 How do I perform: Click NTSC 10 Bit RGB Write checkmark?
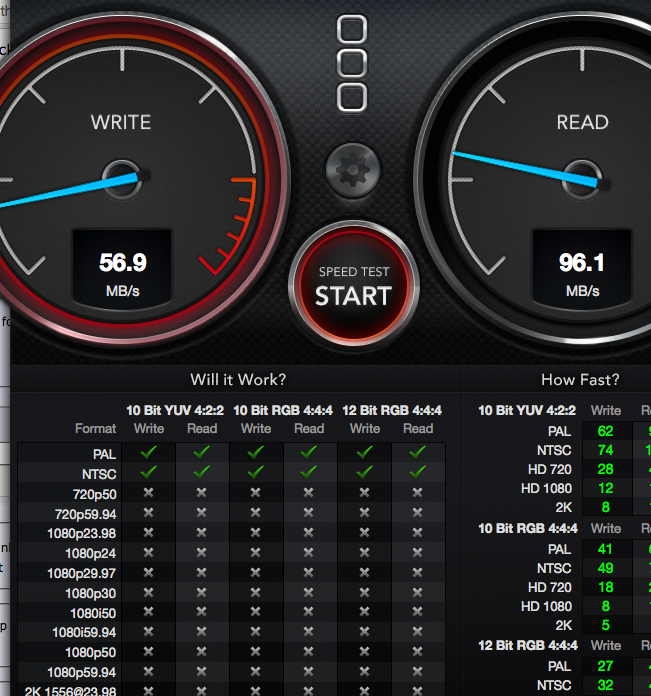(256, 472)
